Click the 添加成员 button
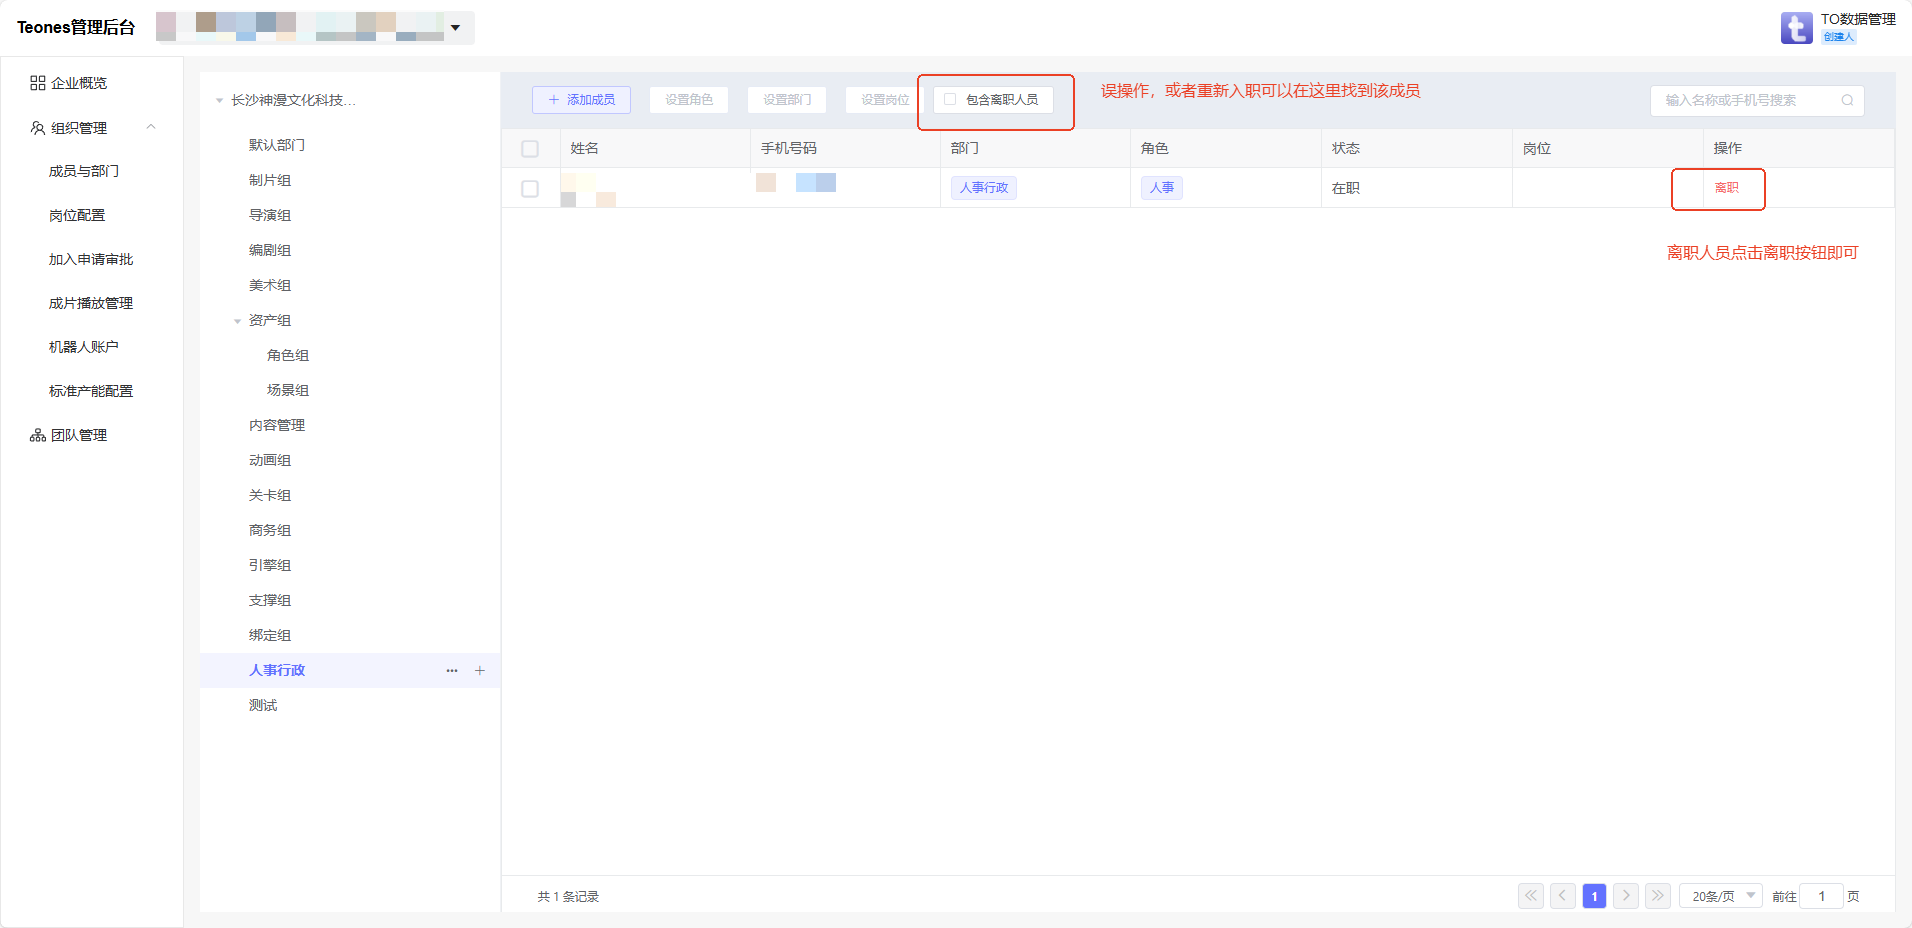Image resolution: width=1912 pixels, height=928 pixels. pyautogui.click(x=581, y=100)
